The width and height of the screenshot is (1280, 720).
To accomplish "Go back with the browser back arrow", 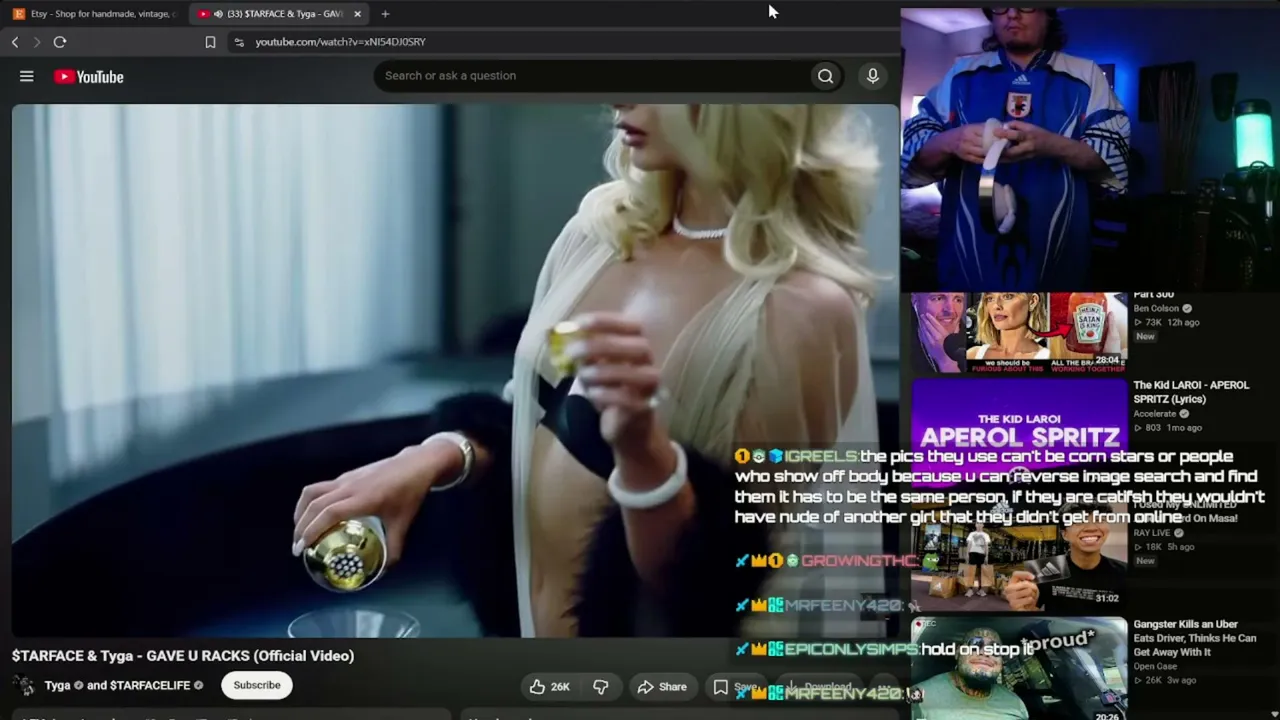I will [15, 42].
